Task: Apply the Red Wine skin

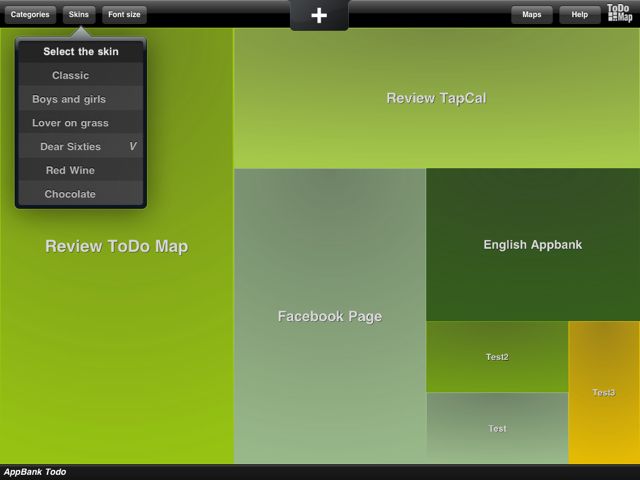Action: point(81,170)
